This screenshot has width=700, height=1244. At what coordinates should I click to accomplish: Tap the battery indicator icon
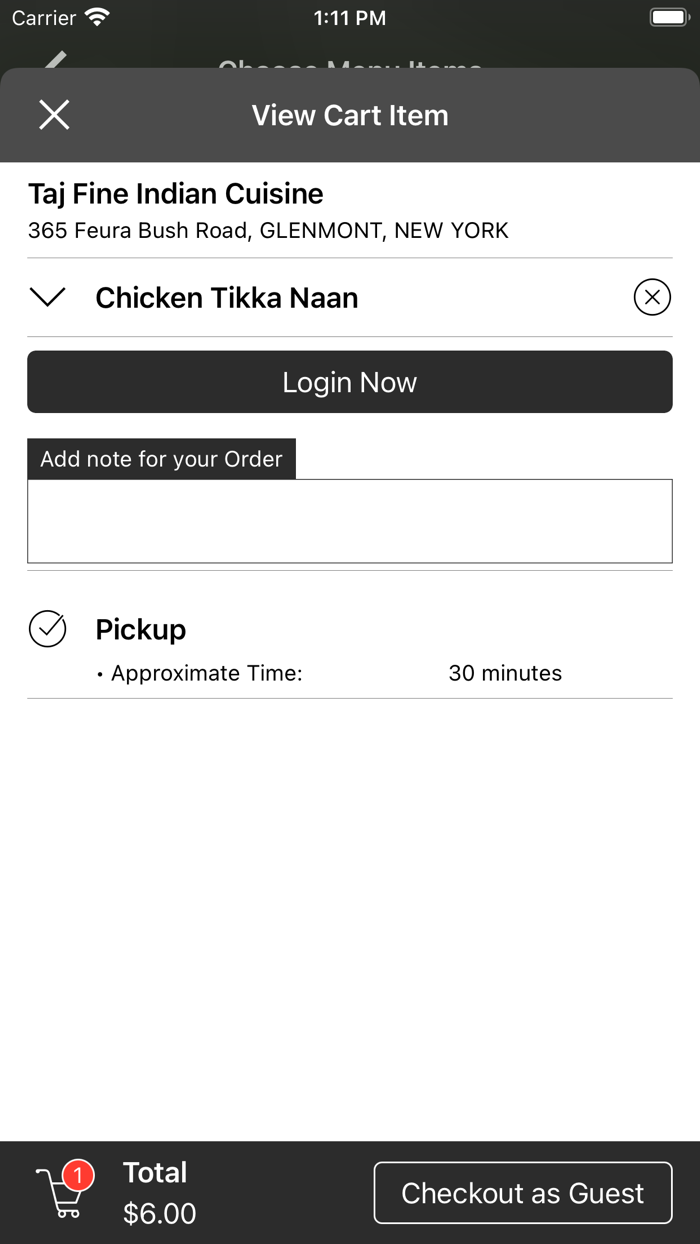tap(667, 17)
